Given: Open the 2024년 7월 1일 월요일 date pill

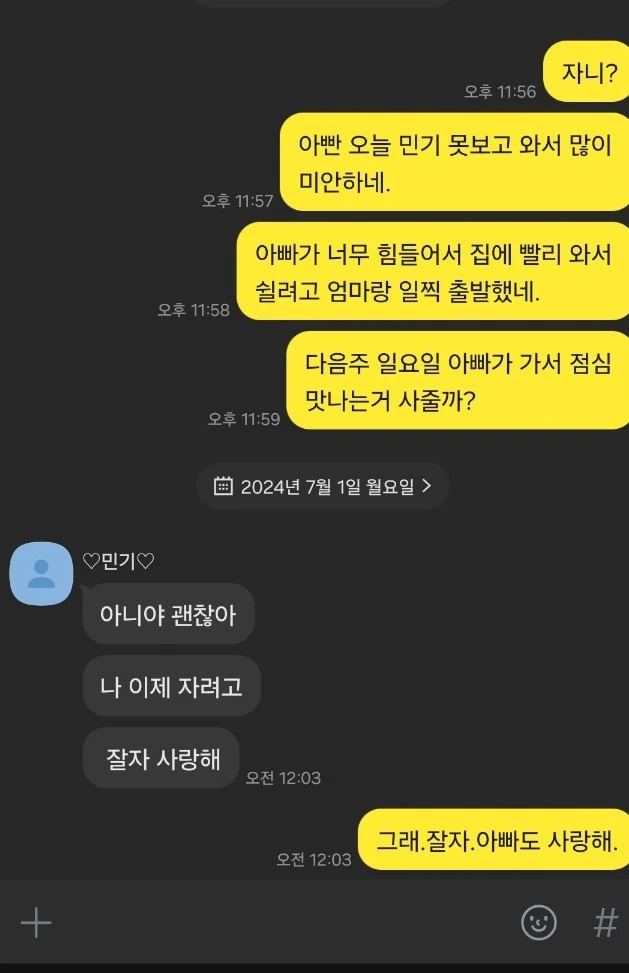Looking at the screenshot, I should [323, 486].
